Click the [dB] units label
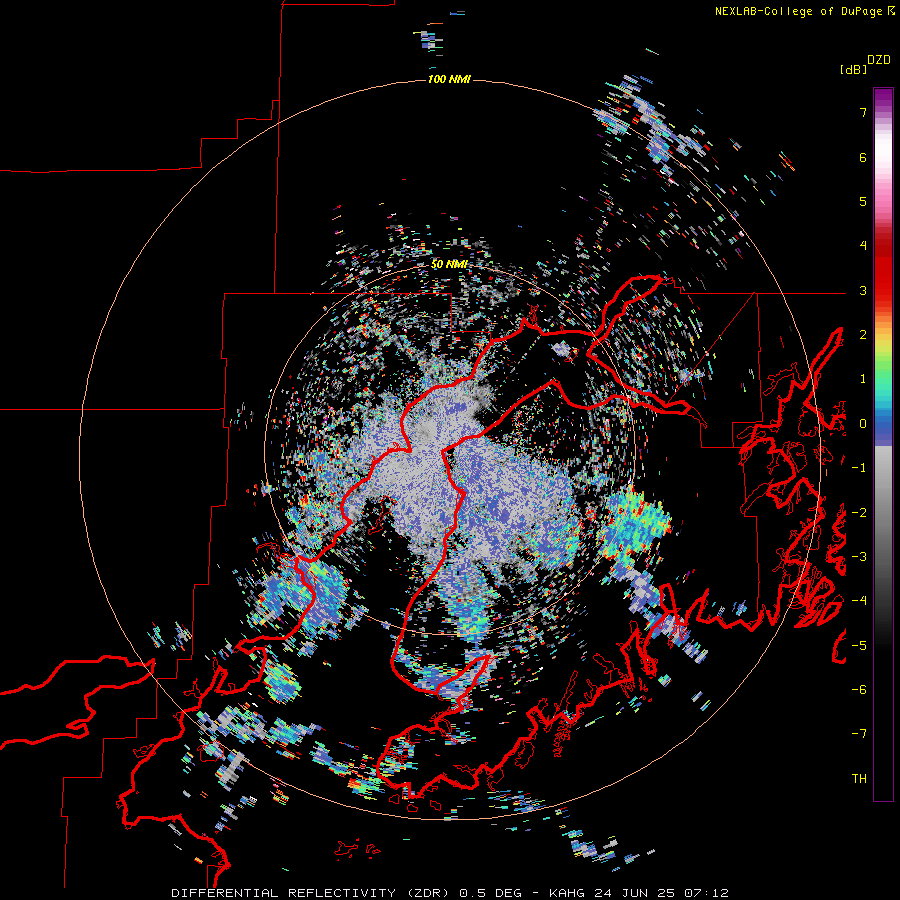The image size is (900, 900). [853, 69]
